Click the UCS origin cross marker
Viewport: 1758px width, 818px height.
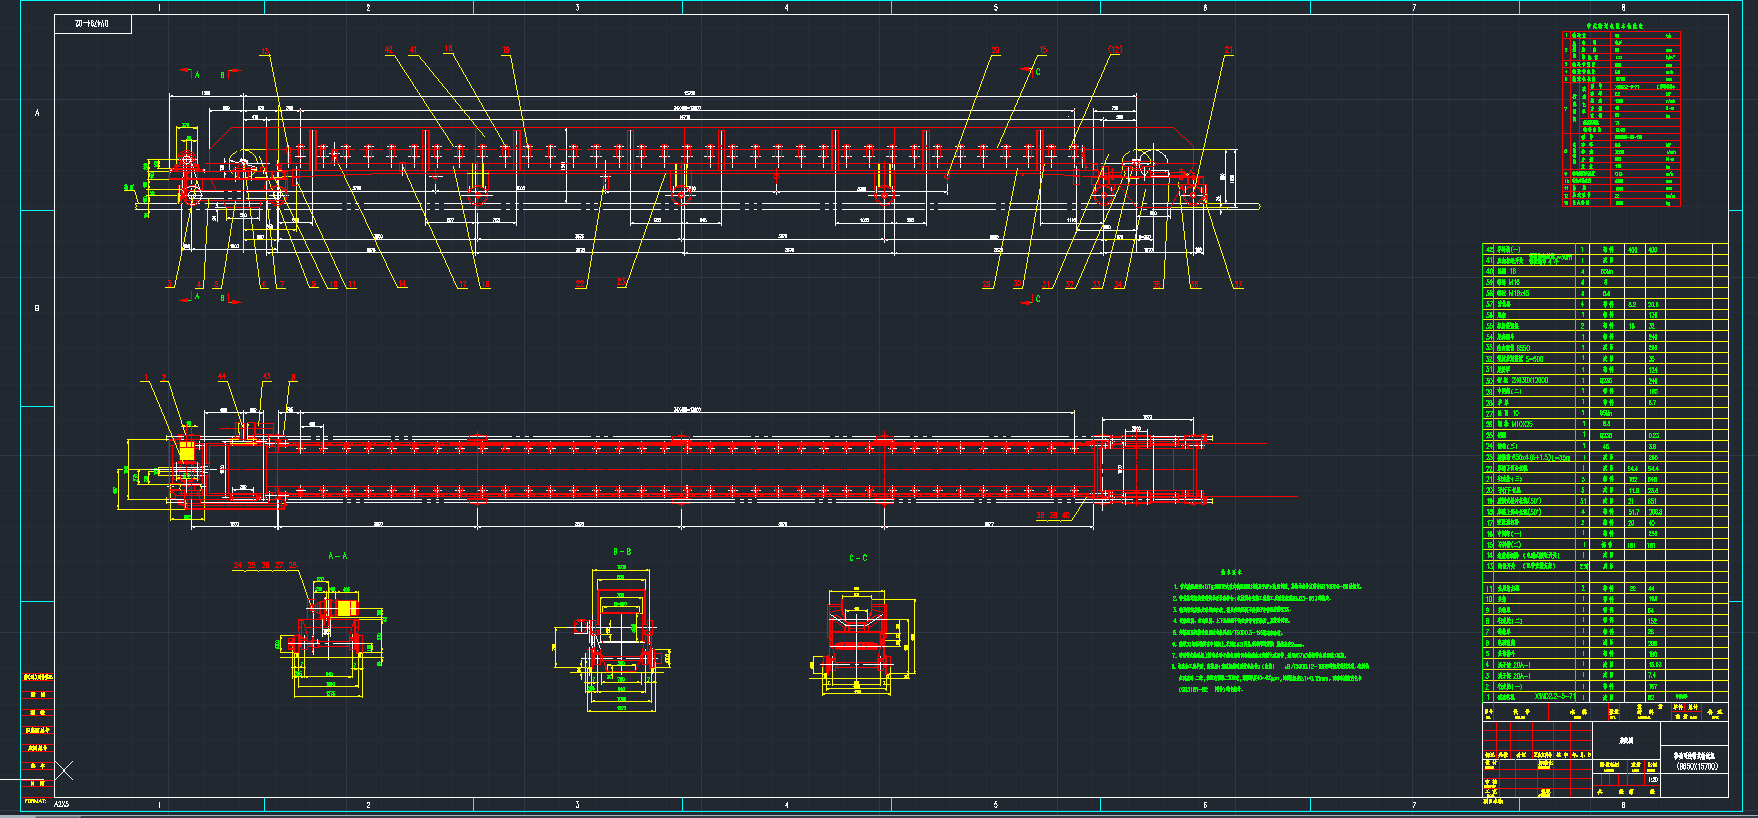pos(64,770)
